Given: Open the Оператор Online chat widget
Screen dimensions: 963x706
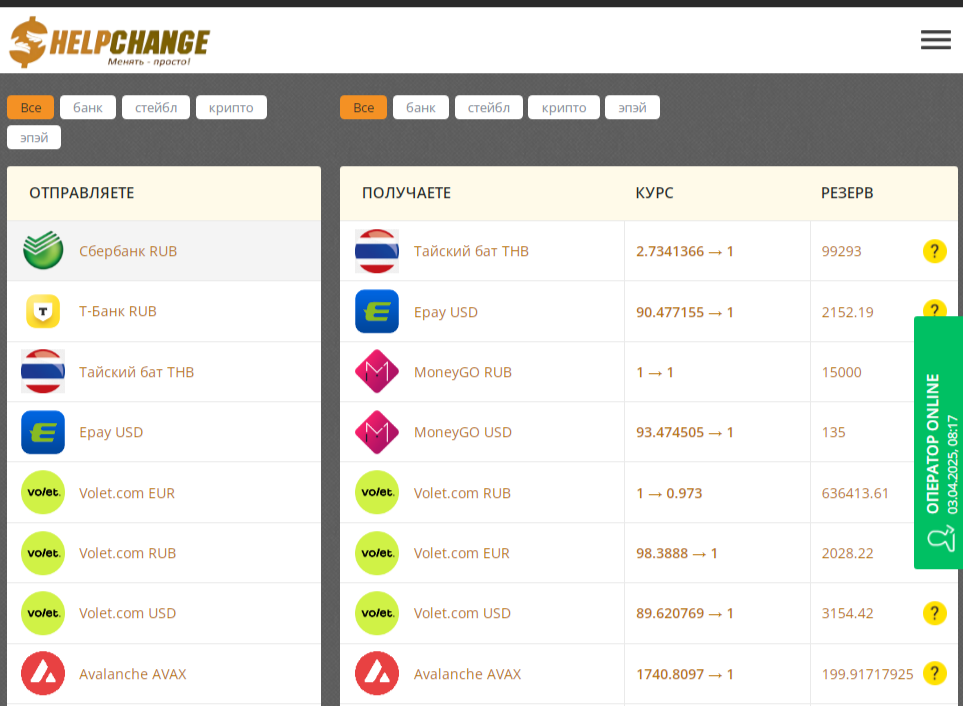Looking at the screenshot, I should coord(938,443).
